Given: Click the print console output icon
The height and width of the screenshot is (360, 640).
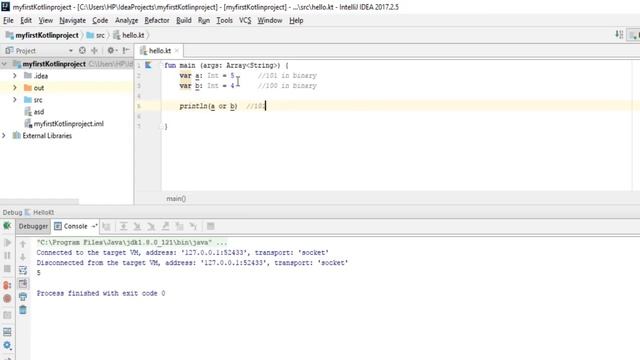Looking at the screenshot, I should tap(23, 297).
